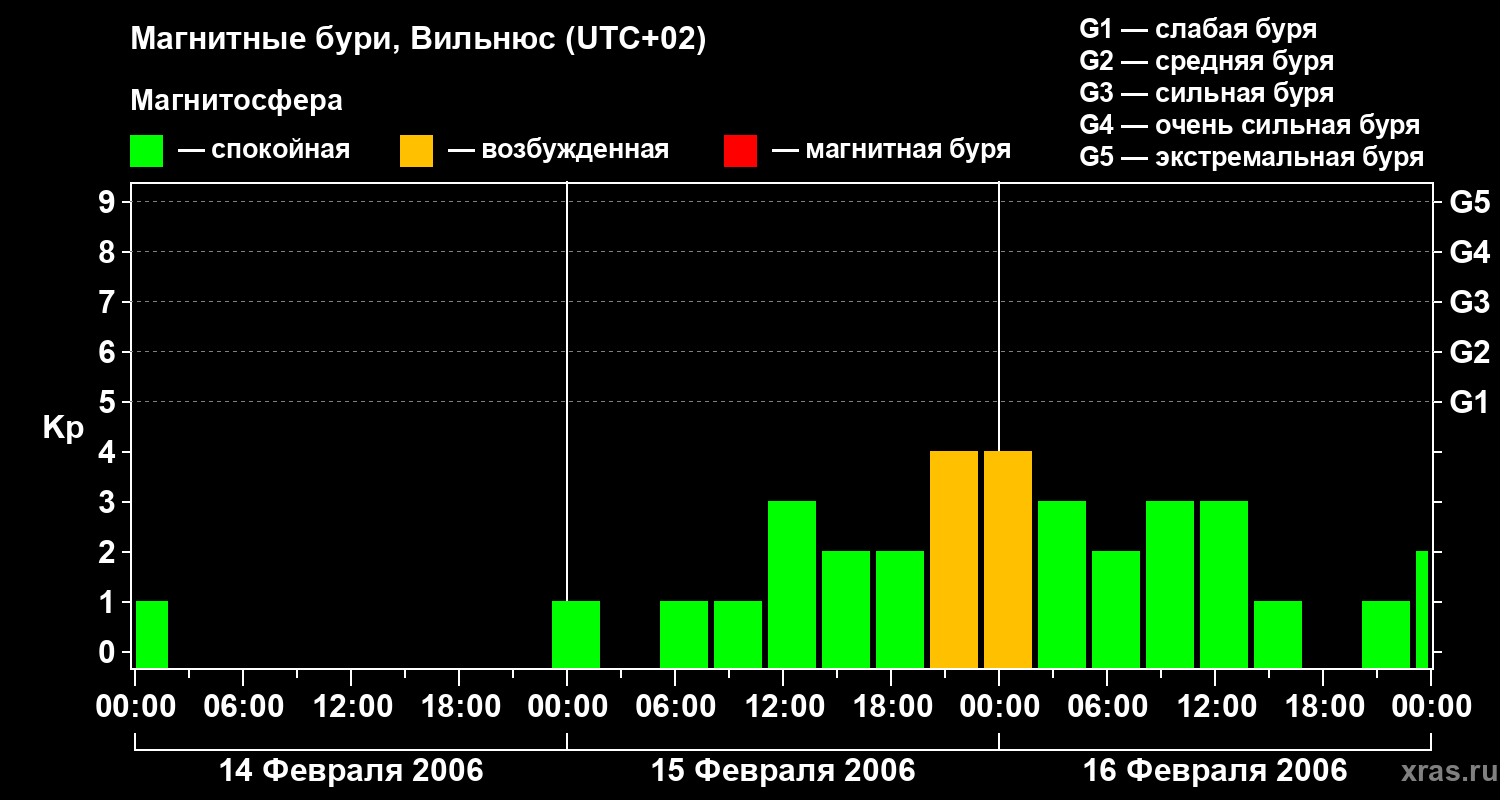Image resolution: width=1500 pixels, height=800 pixels.
Task: Select the Kp 1 bar at midnight starting 15 February
Action: (x=576, y=635)
